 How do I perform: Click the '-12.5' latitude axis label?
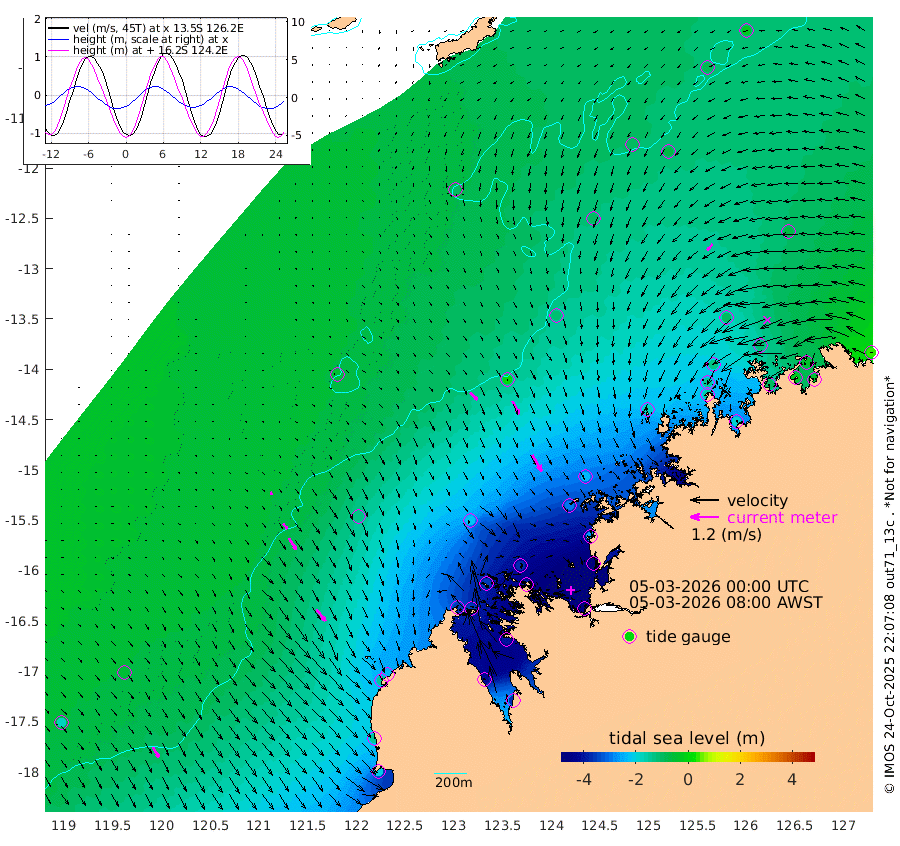(x=22, y=219)
